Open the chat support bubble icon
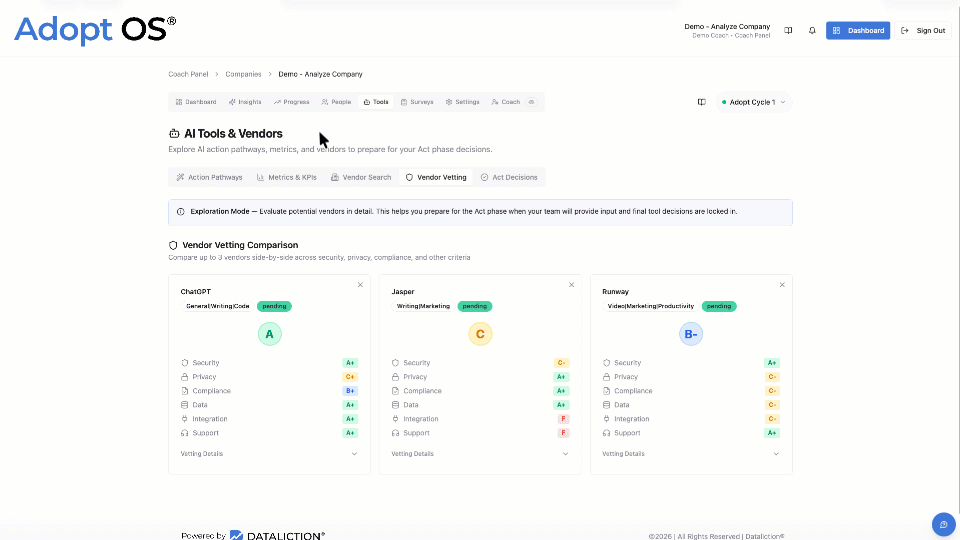This screenshot has width=960, height=540. pyautogui.click(x=943, y=524)
